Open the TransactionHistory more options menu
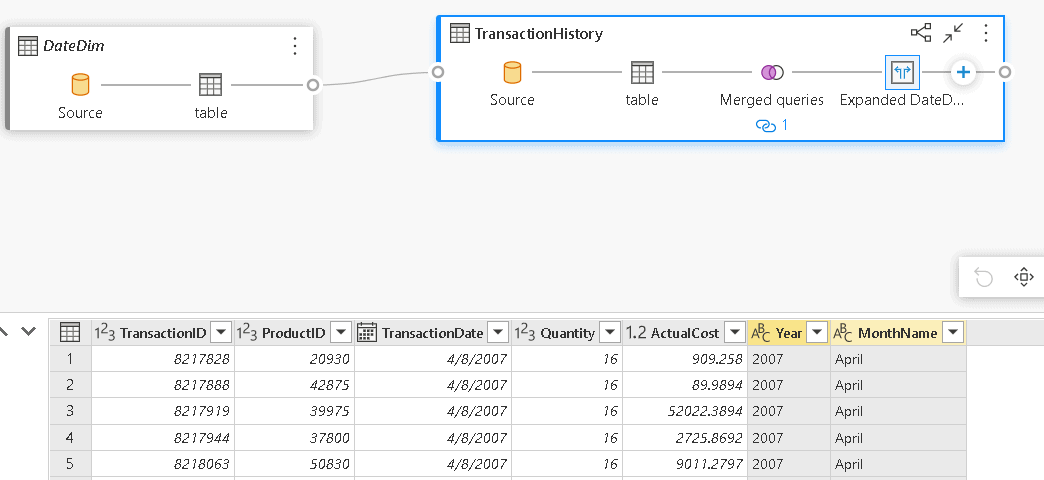 click(x=986, y=33)
